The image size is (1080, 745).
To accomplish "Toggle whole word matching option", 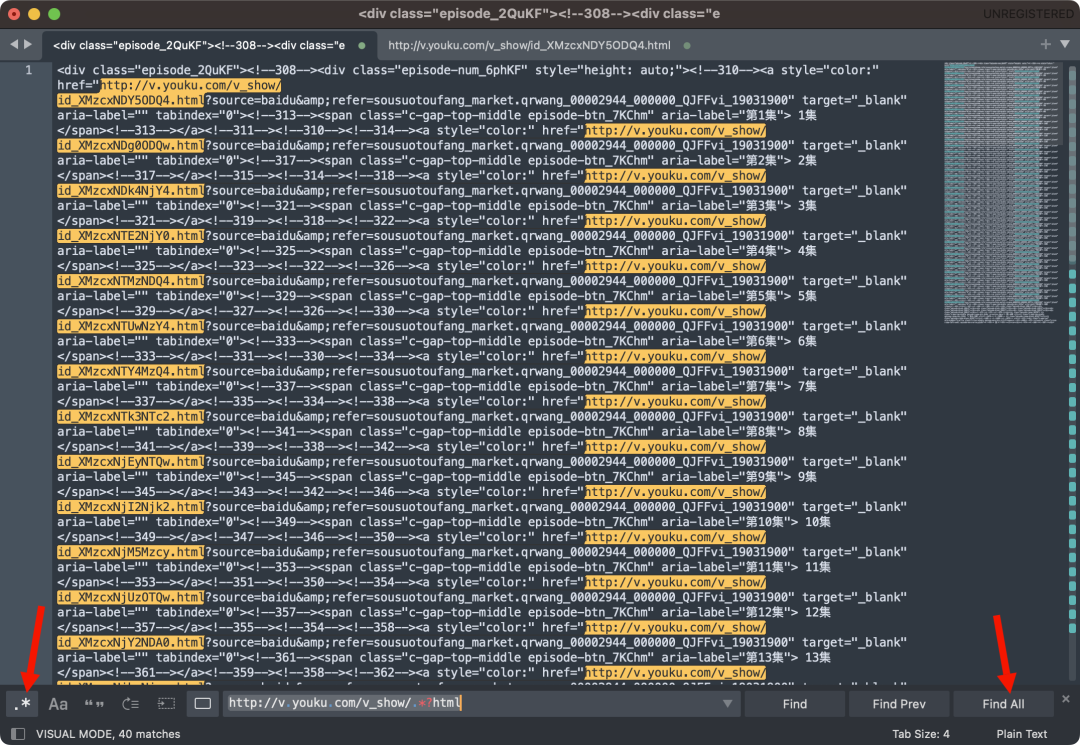I will click(94, 704).
